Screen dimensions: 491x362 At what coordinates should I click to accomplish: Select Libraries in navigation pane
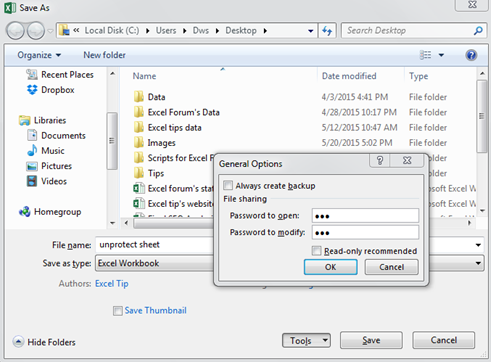(43, 120)
